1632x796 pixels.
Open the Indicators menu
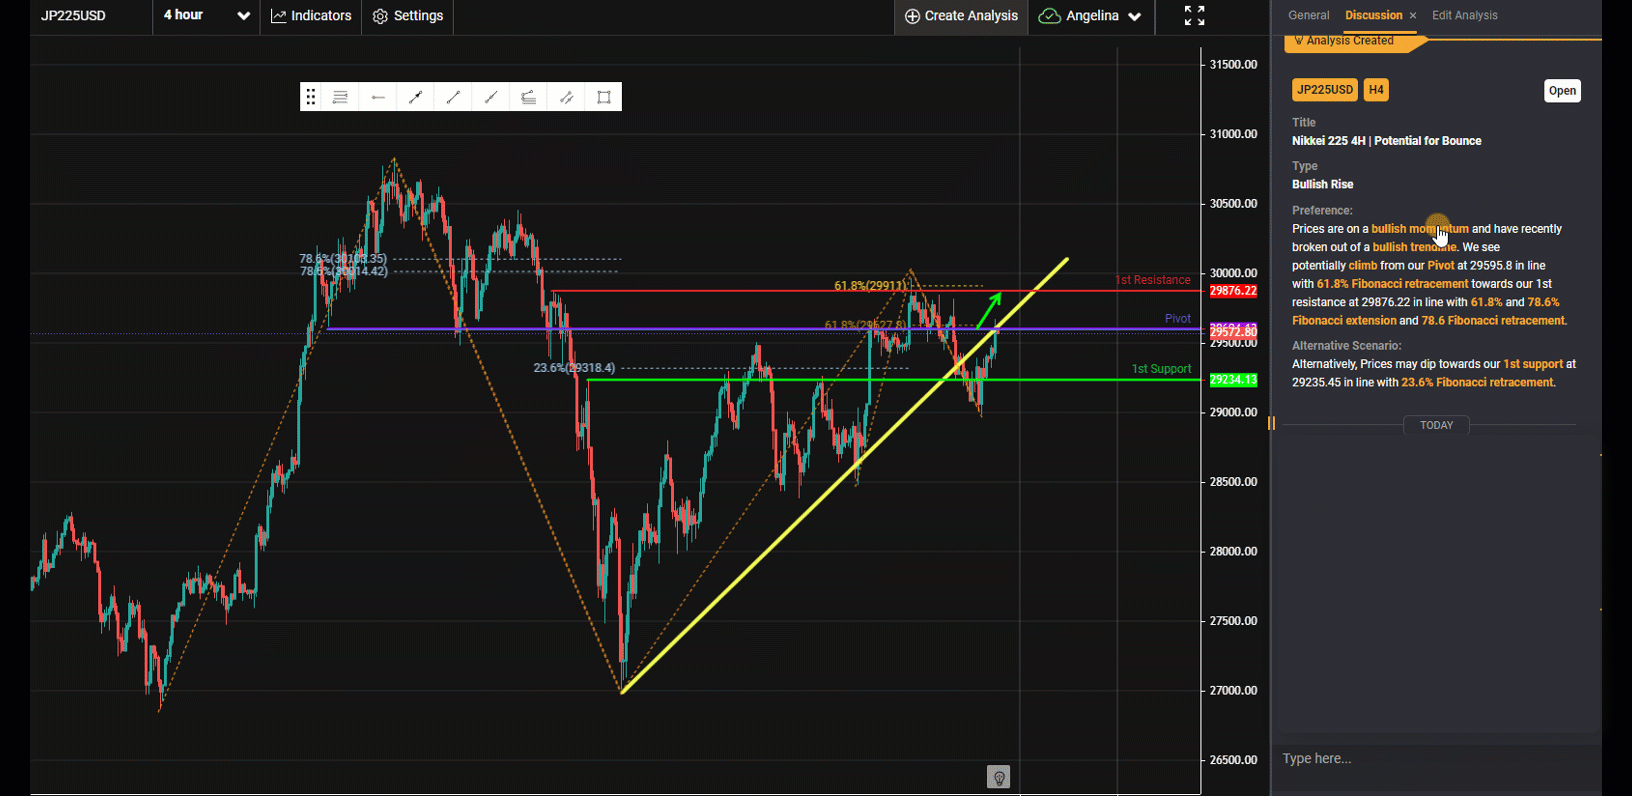click(311, 16)
